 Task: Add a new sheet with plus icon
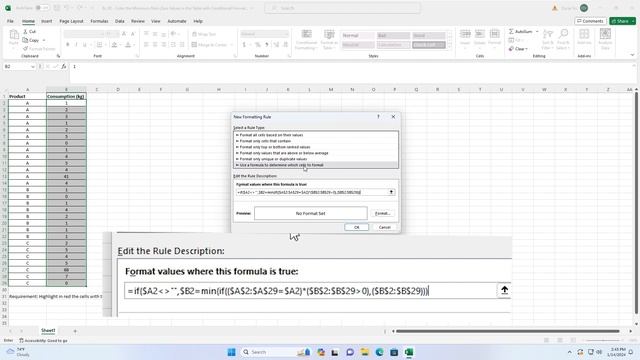(75, 331)
